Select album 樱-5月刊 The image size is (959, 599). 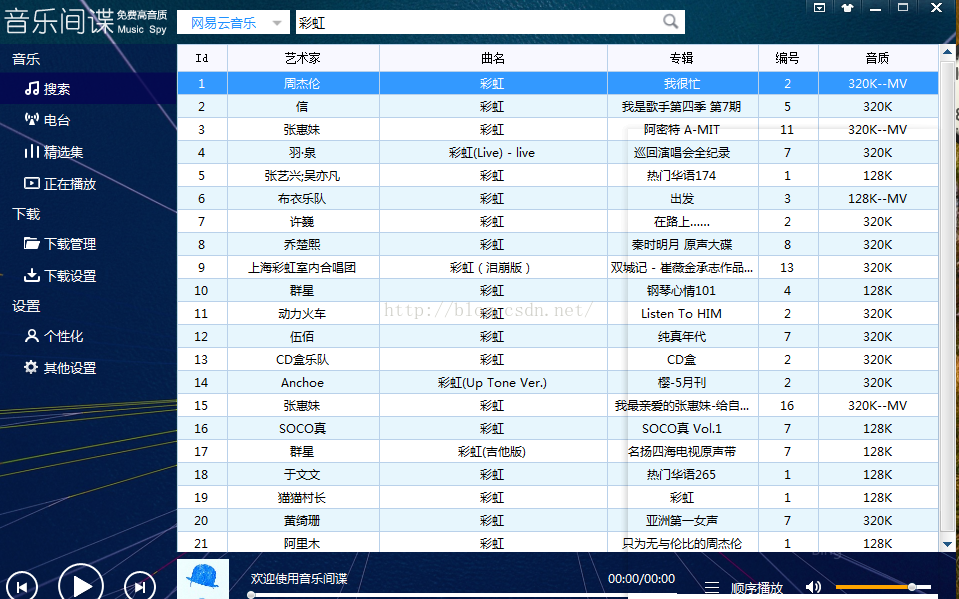click(x=682, y=382)
